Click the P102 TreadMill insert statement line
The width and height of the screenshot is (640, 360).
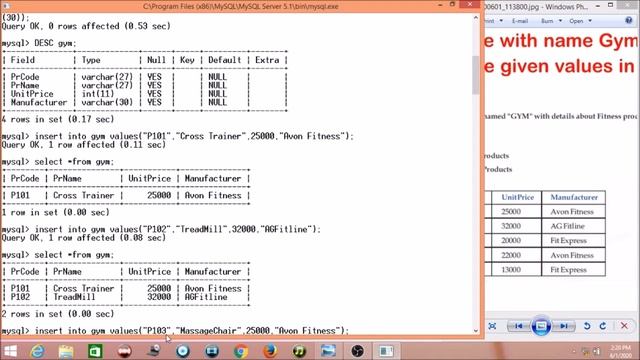pos(161,229)
